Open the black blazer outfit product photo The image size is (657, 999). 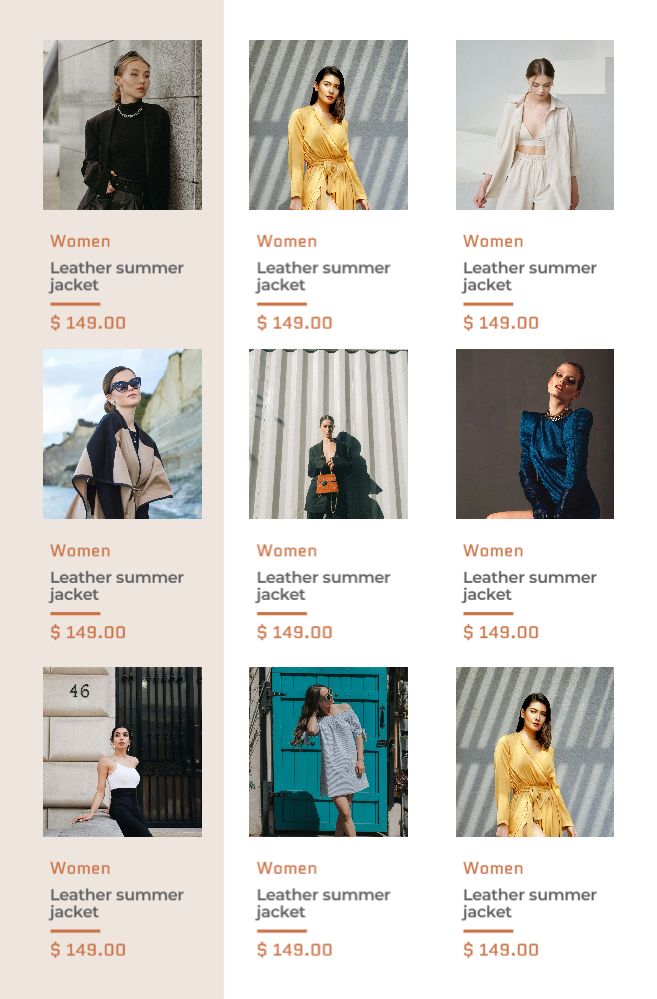pos(122,125)
